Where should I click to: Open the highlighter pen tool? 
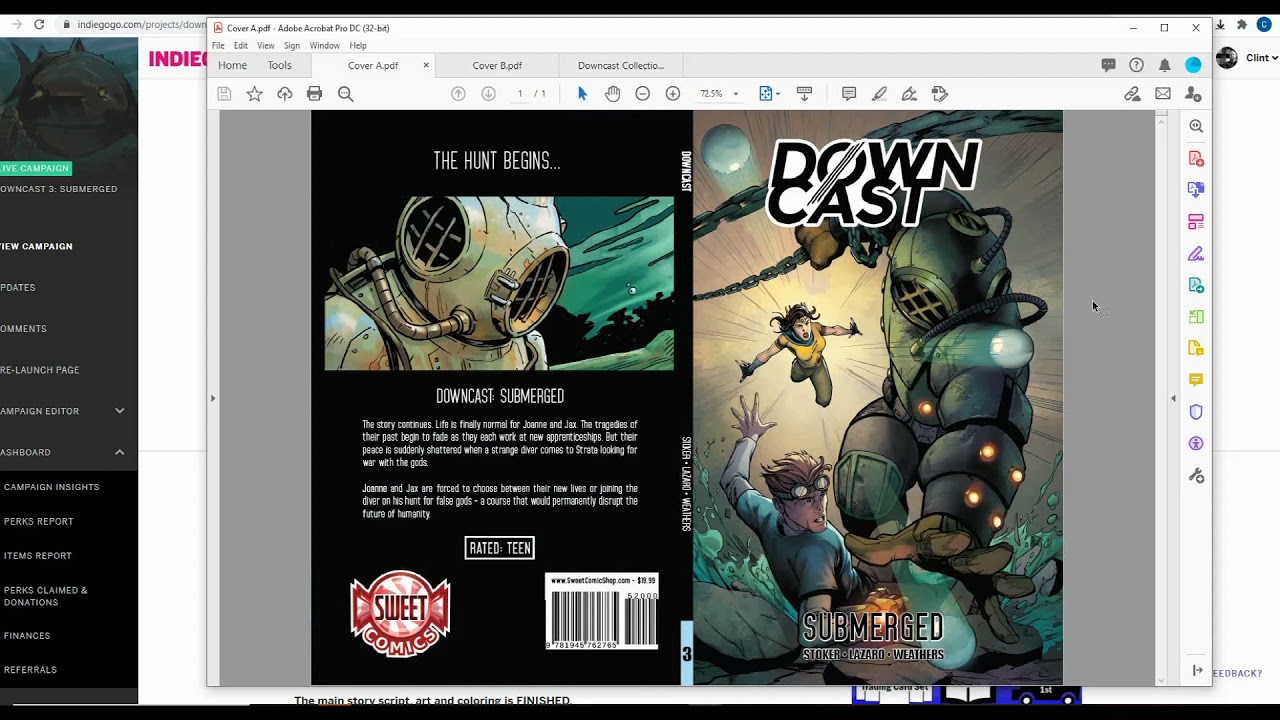pos(879,94)
